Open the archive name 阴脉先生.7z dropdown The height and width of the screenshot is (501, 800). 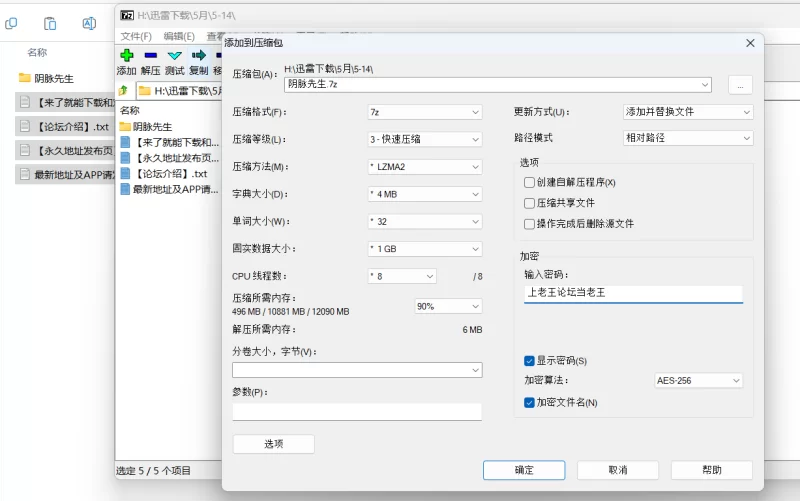[705, 85]
